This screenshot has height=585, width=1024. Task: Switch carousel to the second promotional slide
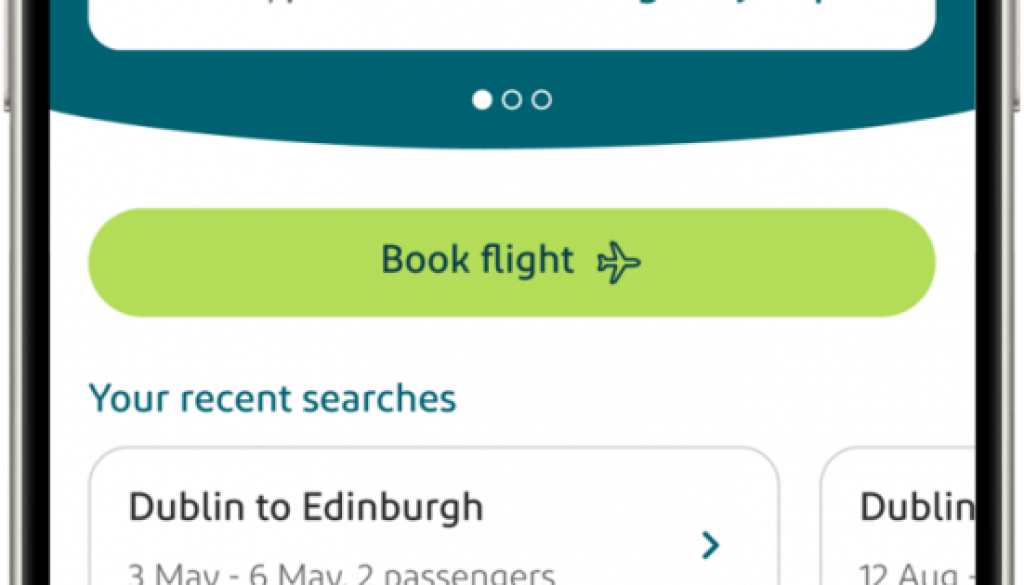pyautogui.click(x=512, y=100)
